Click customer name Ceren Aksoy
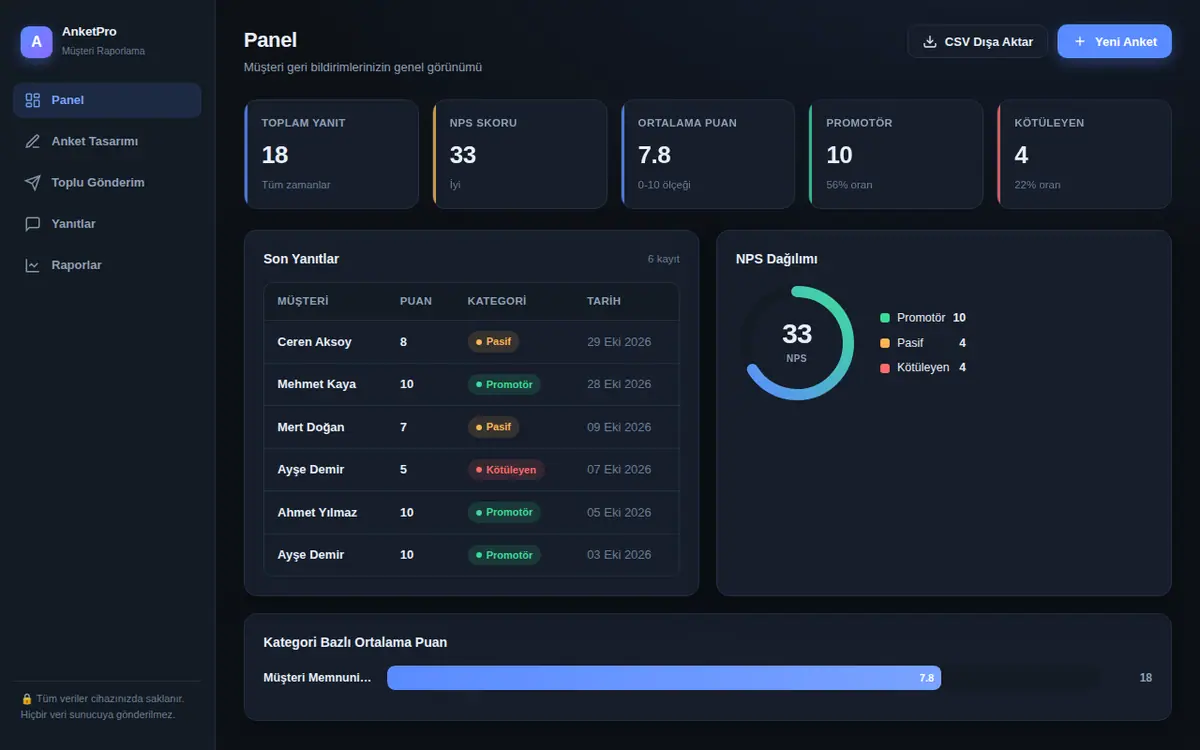The height and width of the screenshot is (750, 1200). coord(314,342)
